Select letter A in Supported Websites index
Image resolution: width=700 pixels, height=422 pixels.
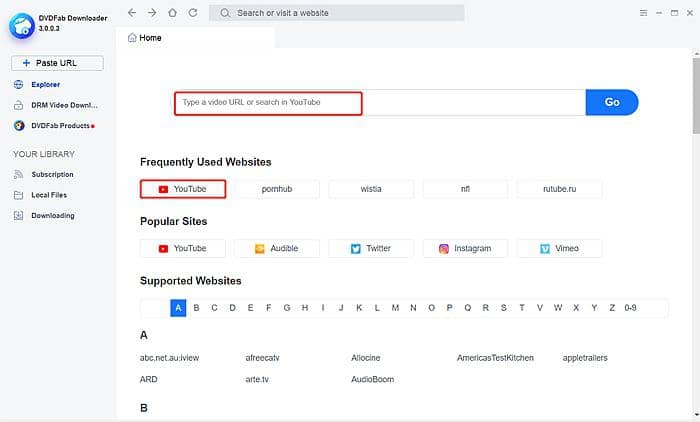(178, 308)
